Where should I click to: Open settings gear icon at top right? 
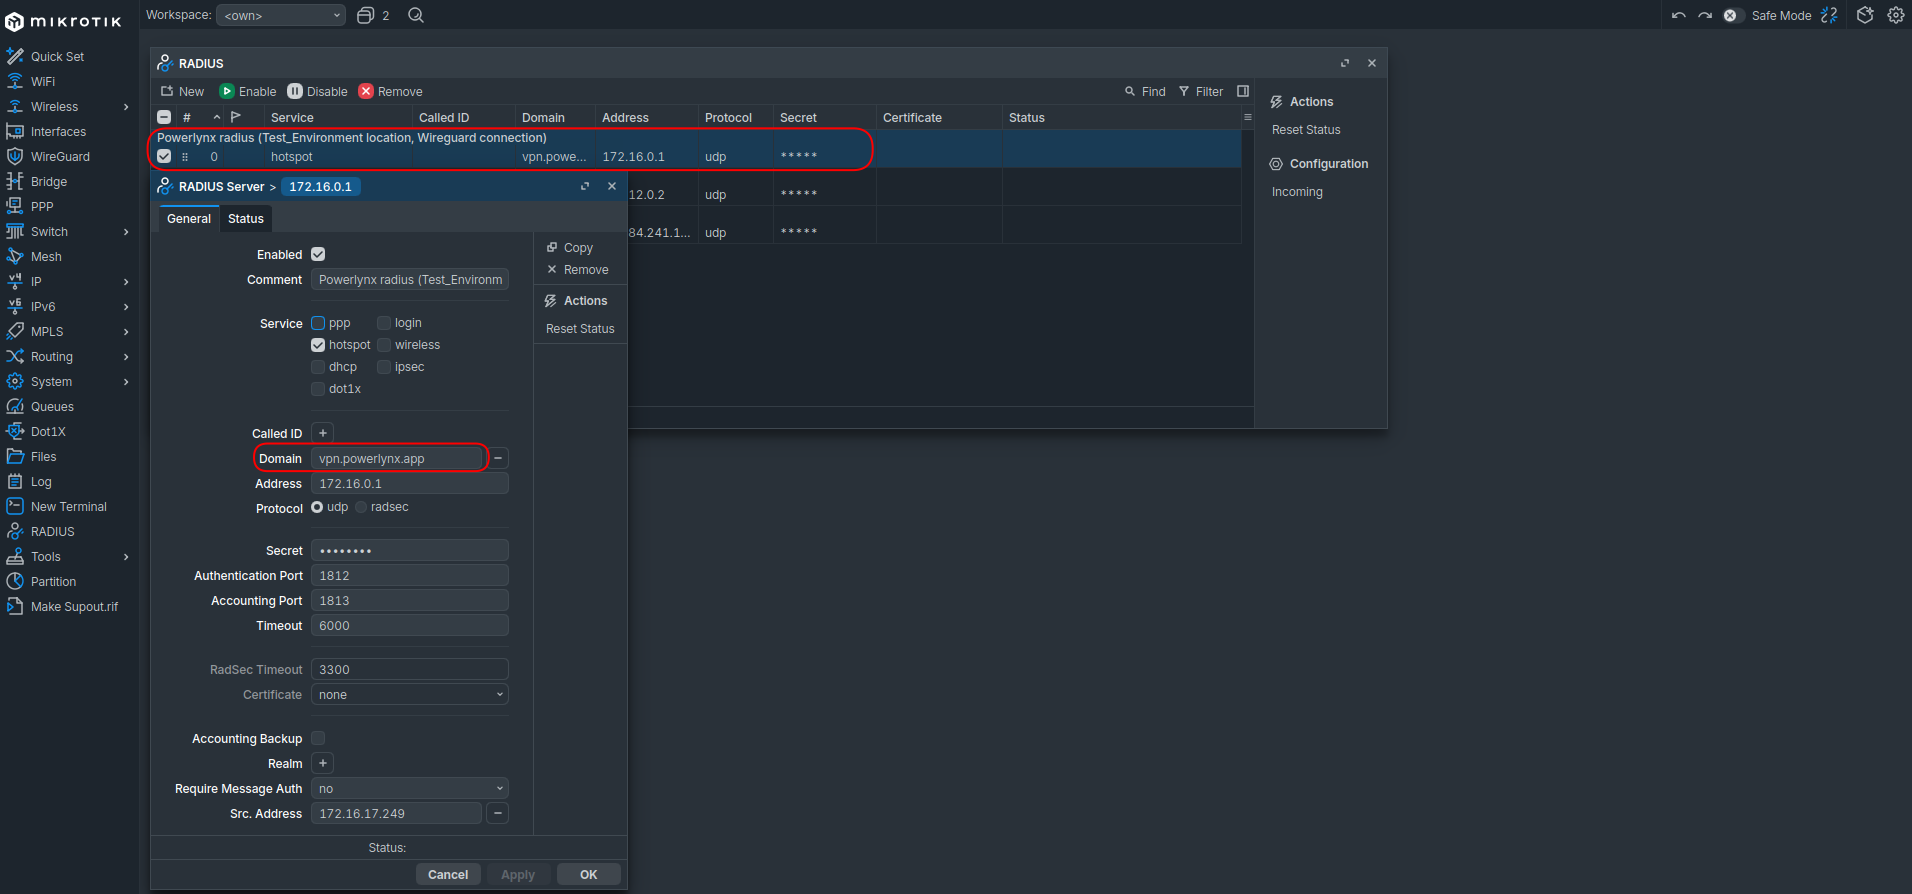pos(1895,15)
